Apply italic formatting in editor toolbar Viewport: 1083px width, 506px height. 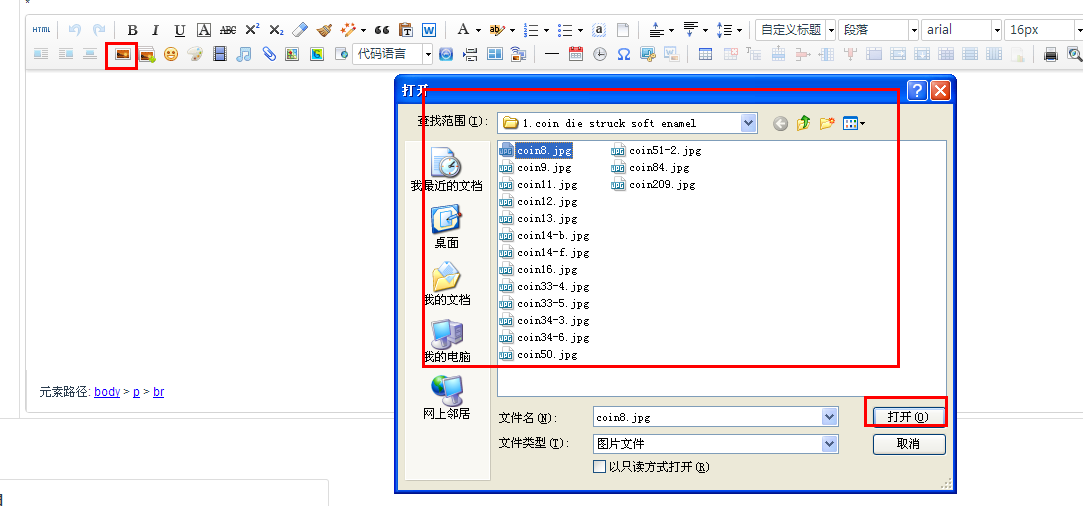click(x=155, y=30)
